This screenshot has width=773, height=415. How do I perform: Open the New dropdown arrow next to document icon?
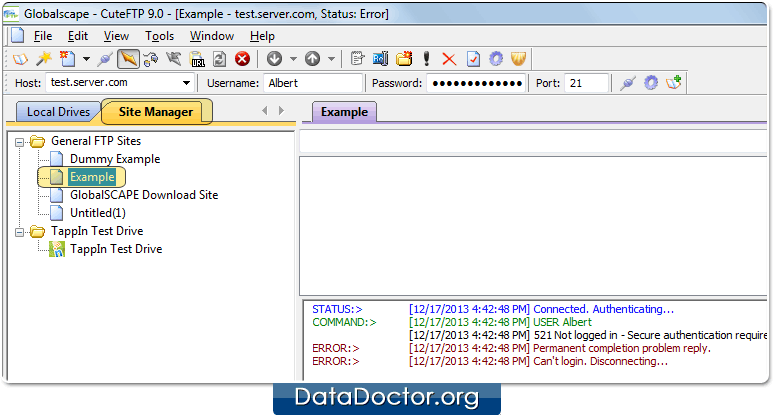[86, 59]
